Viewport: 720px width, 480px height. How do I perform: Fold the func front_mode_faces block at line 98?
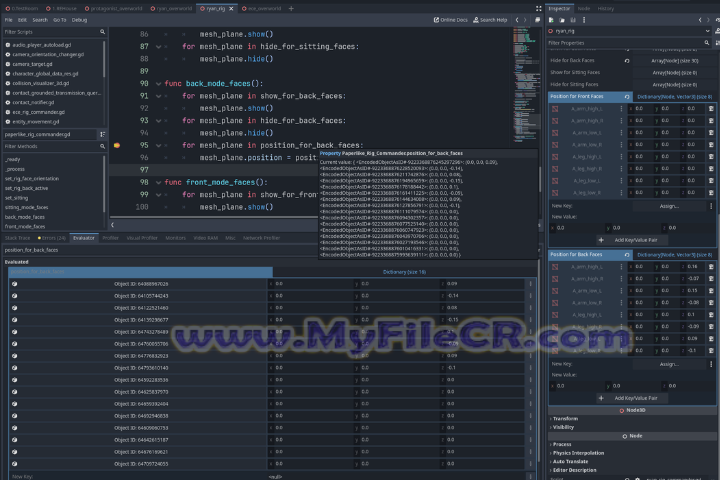(158, 182)
